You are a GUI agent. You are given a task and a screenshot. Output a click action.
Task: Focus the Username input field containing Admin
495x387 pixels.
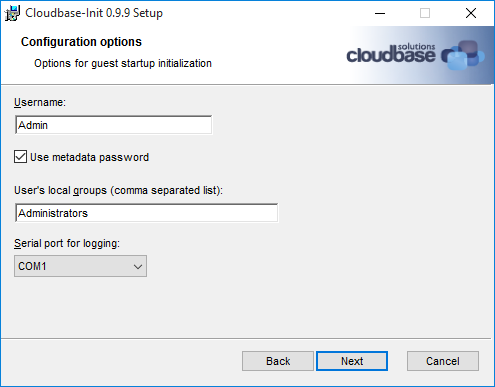(x=113, y=125)
